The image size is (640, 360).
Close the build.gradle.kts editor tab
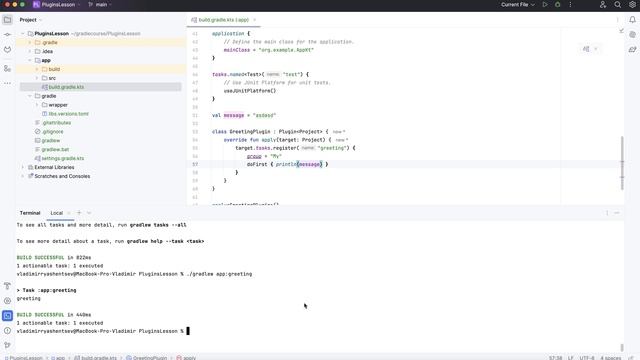pos(255,20)
